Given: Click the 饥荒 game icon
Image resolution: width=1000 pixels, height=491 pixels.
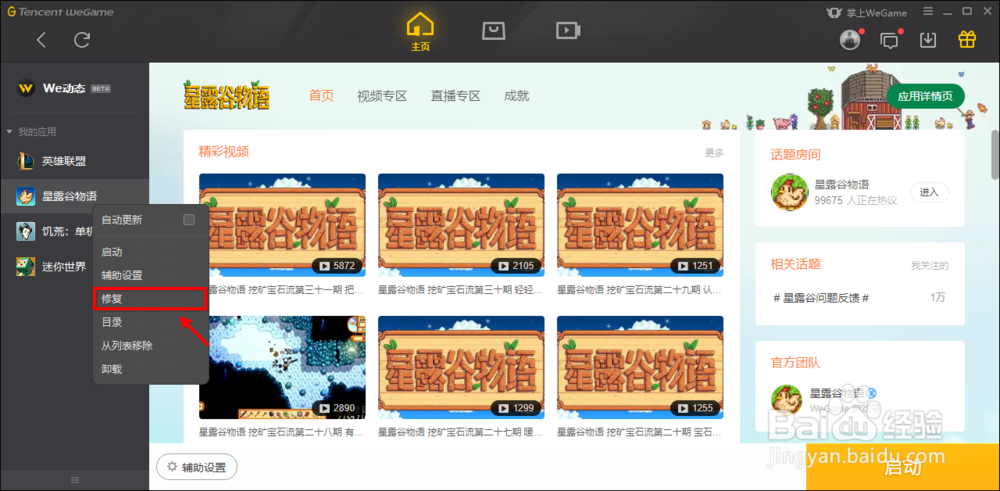Looking at the screenshot, I should 26,231.
